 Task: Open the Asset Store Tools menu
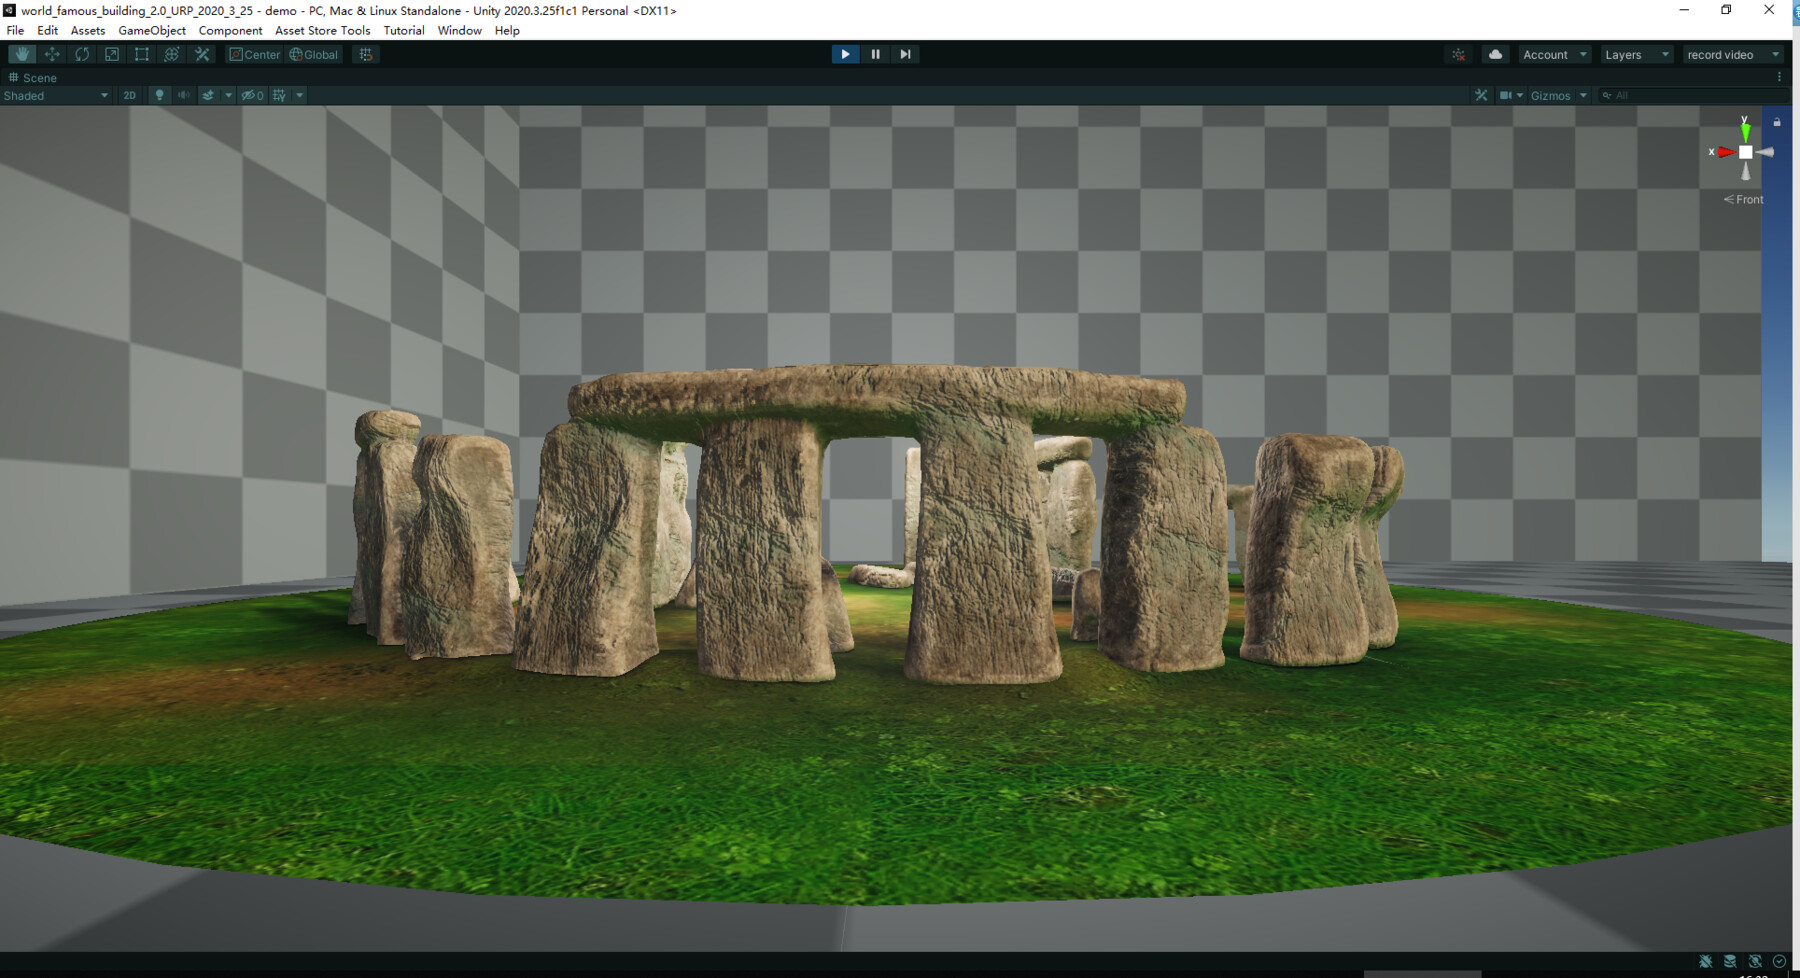click(x=322, y=30)
